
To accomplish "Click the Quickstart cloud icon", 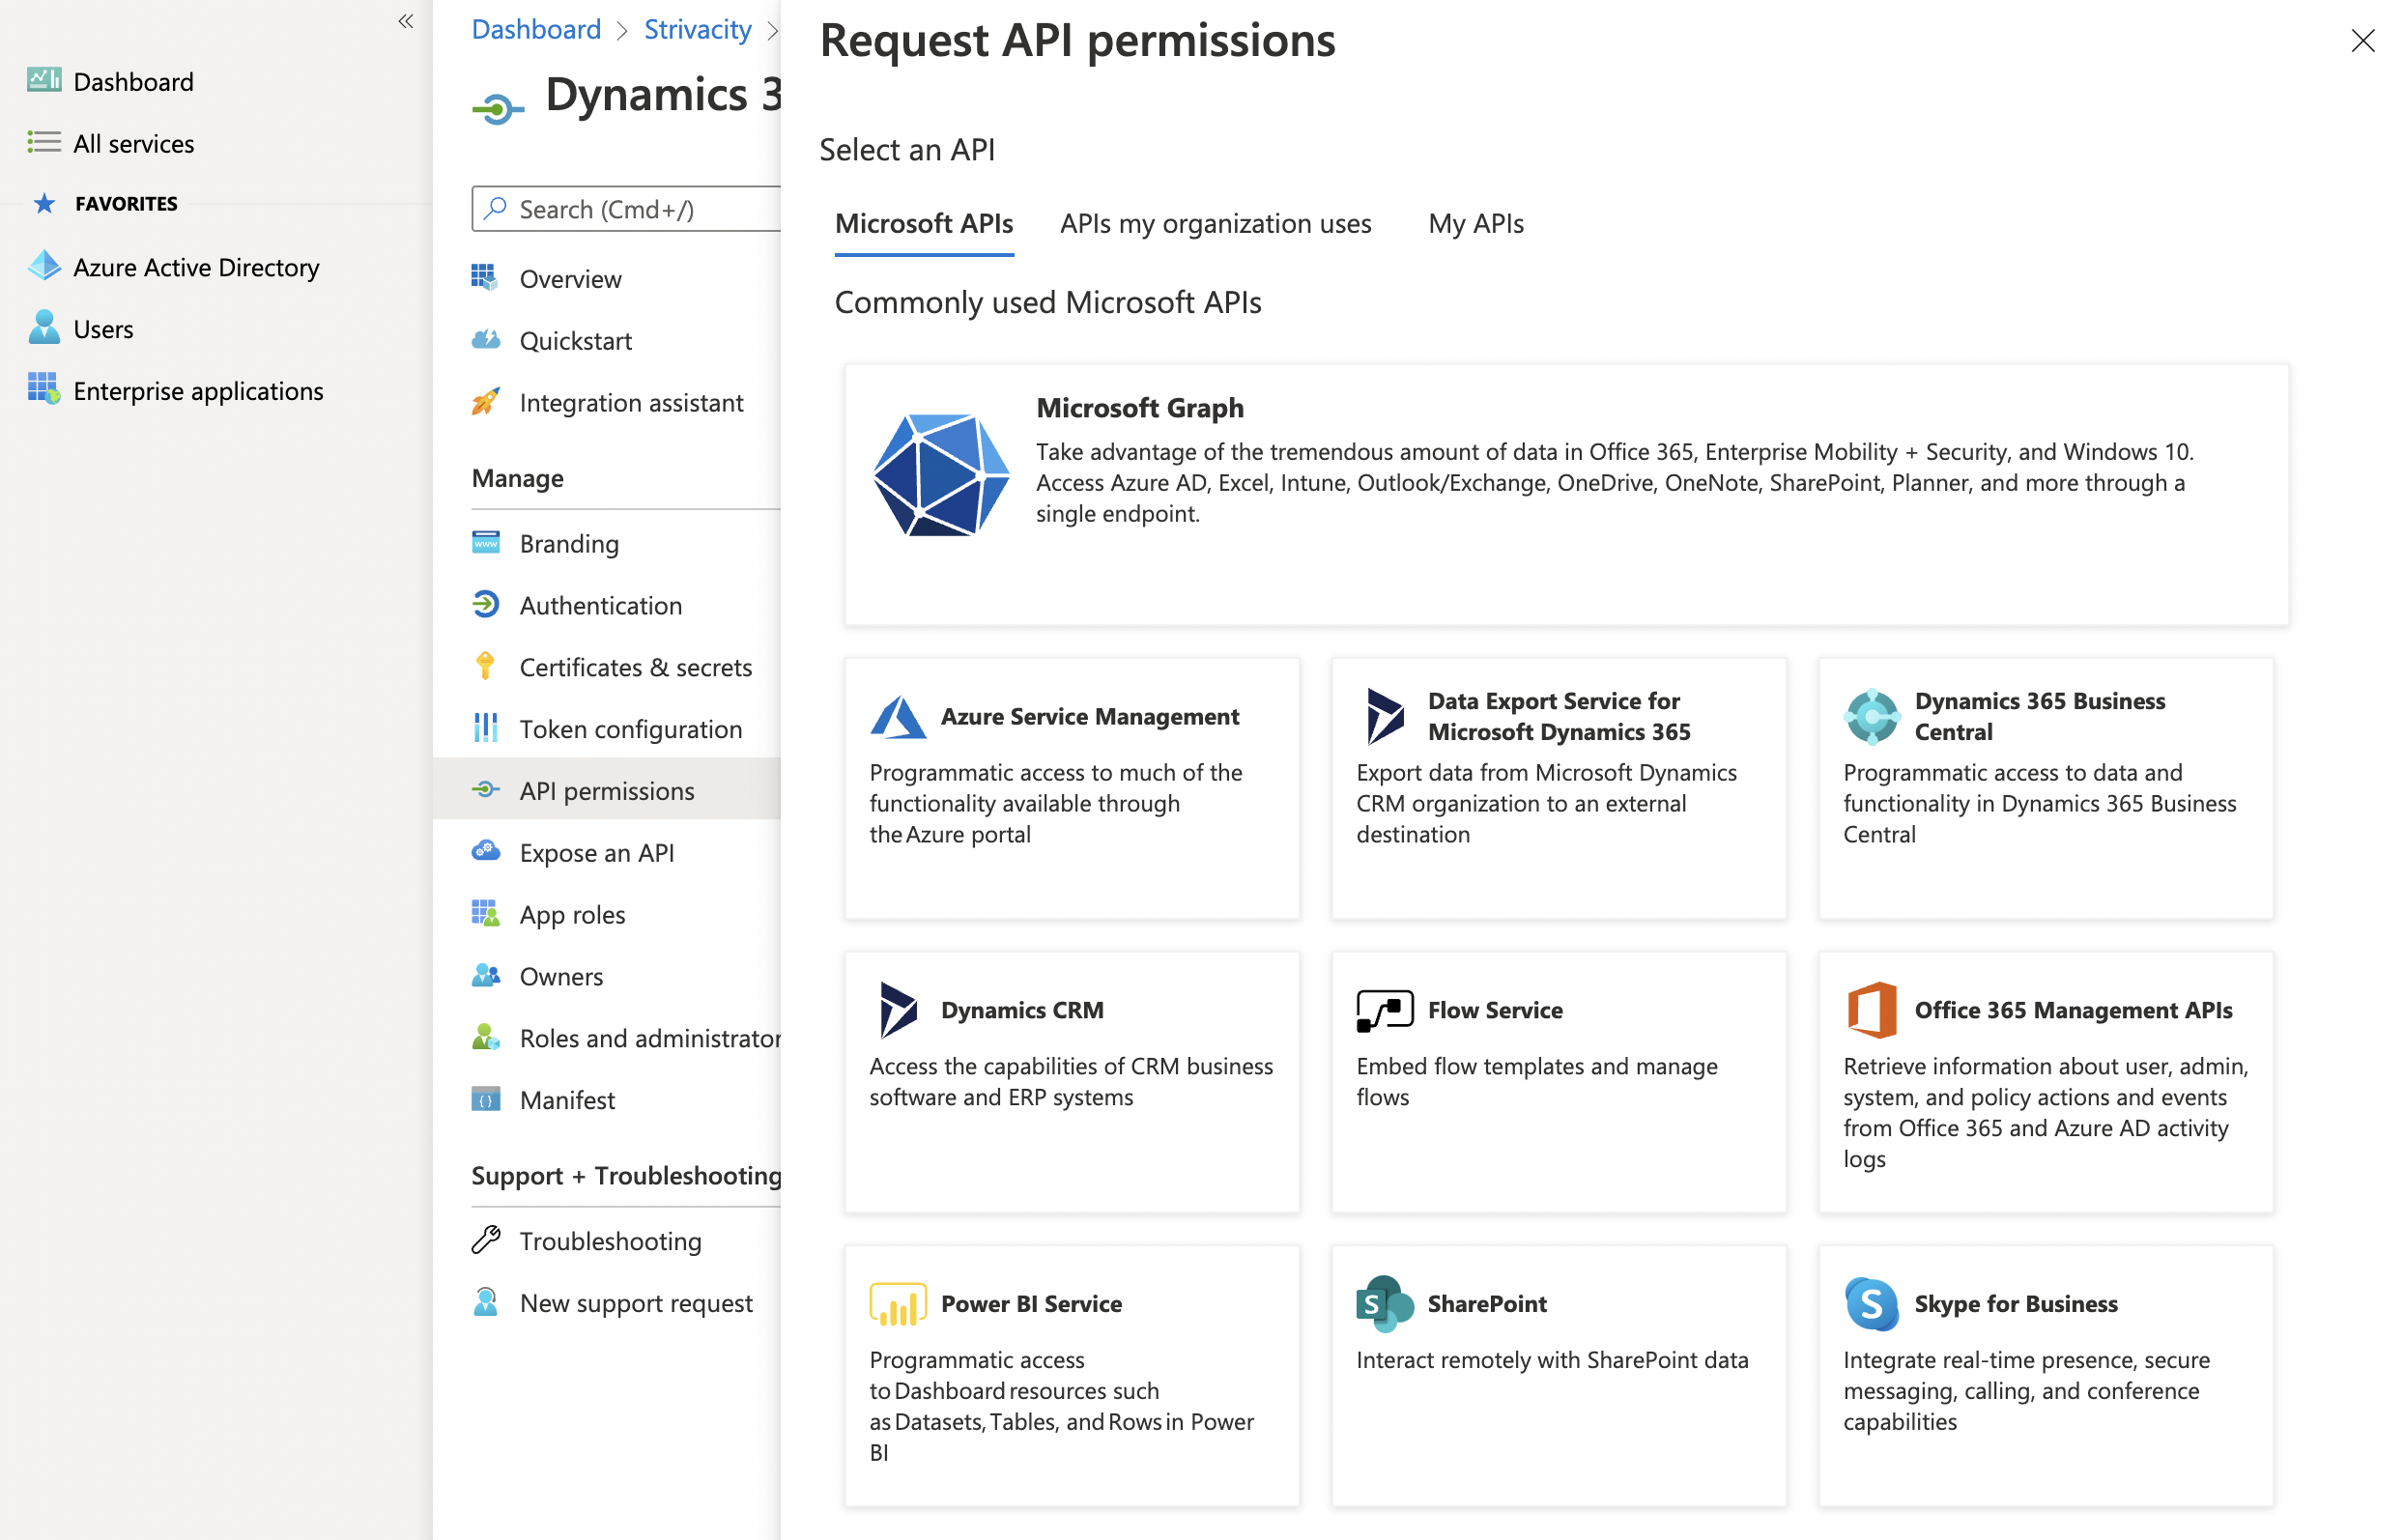I will click(485, 340).
